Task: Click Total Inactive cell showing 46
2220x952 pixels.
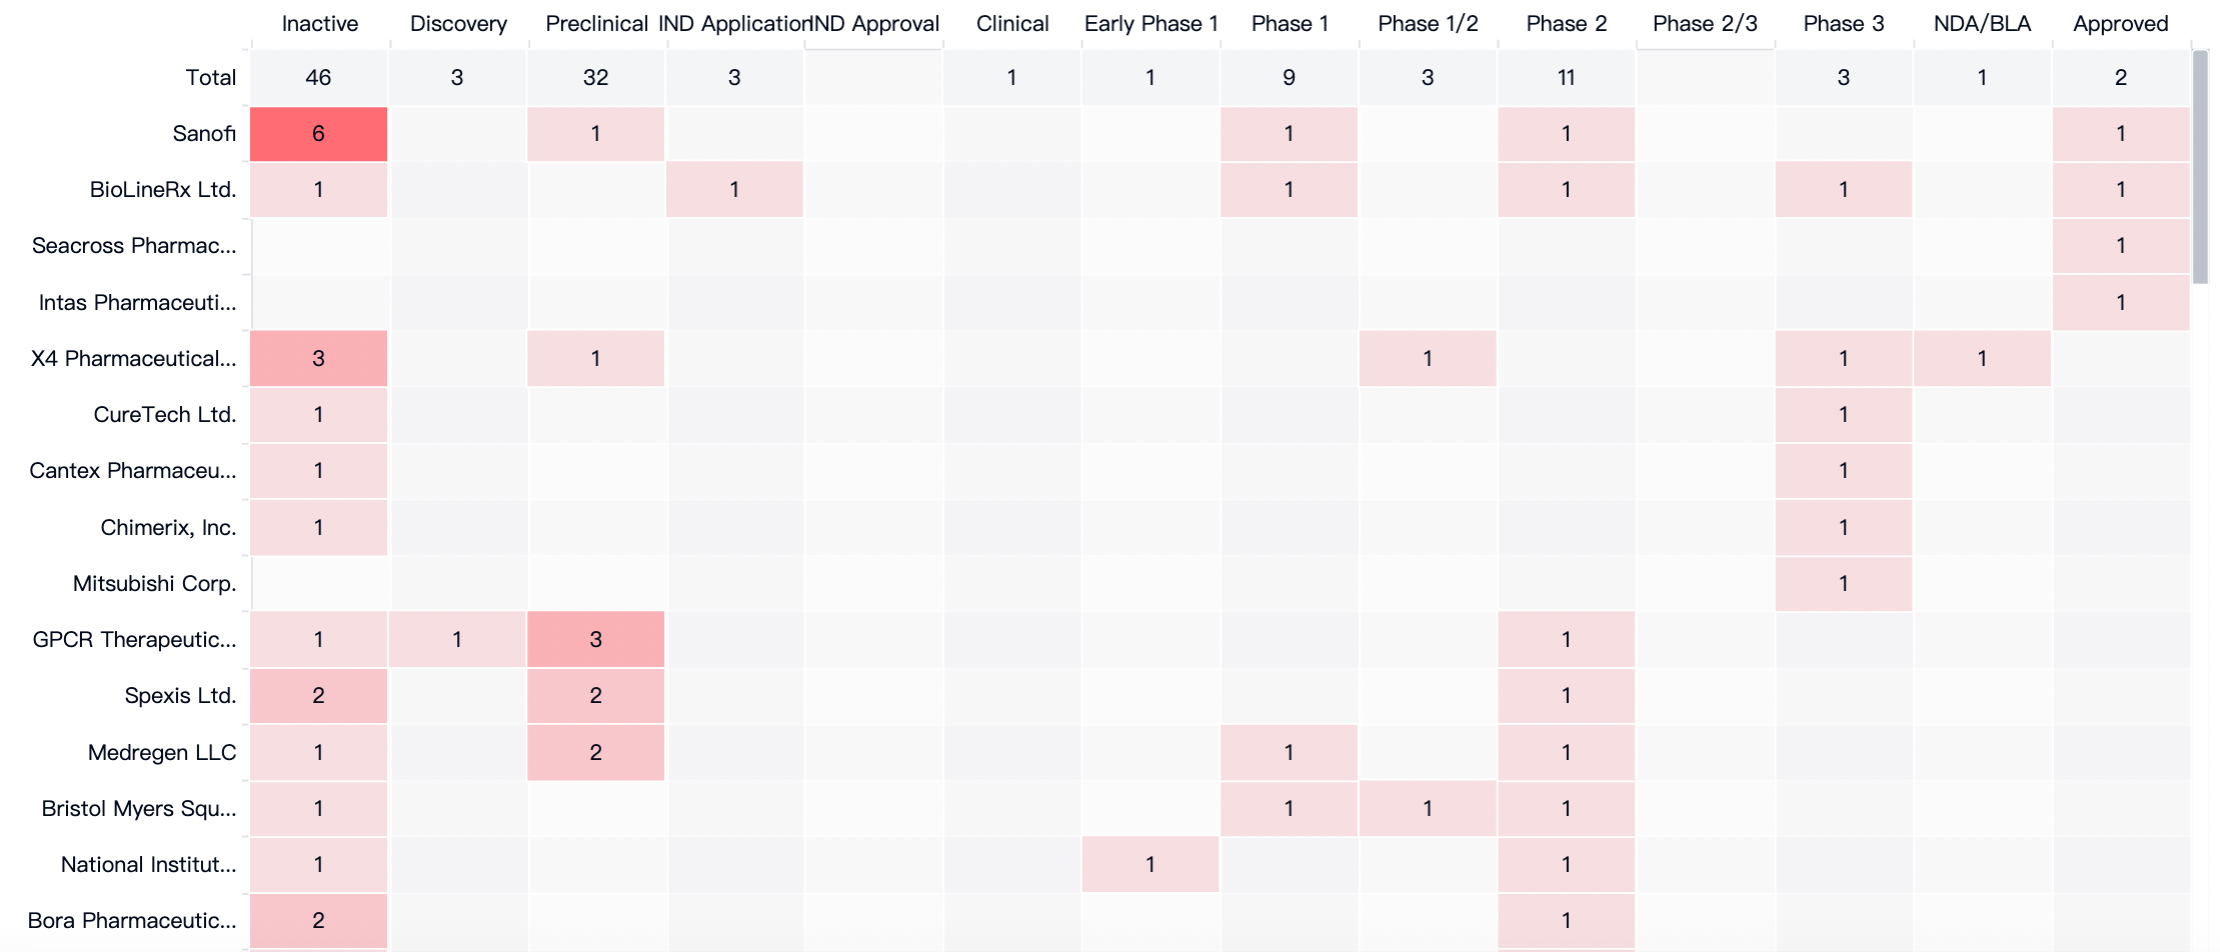Action: coord(318,78)
